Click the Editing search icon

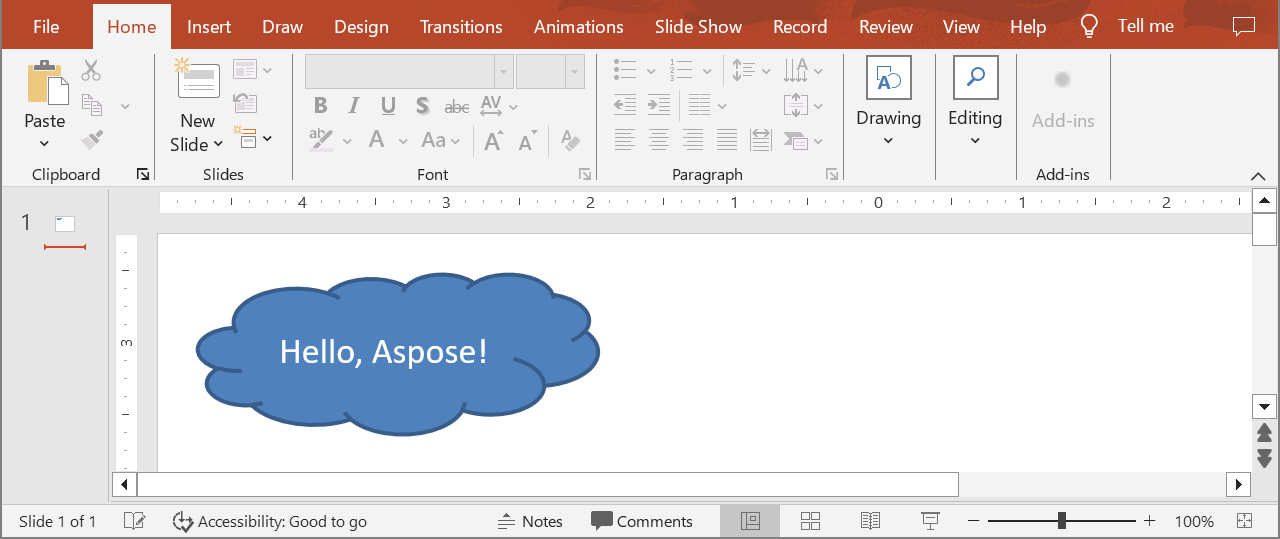click(x=975, y=78)
